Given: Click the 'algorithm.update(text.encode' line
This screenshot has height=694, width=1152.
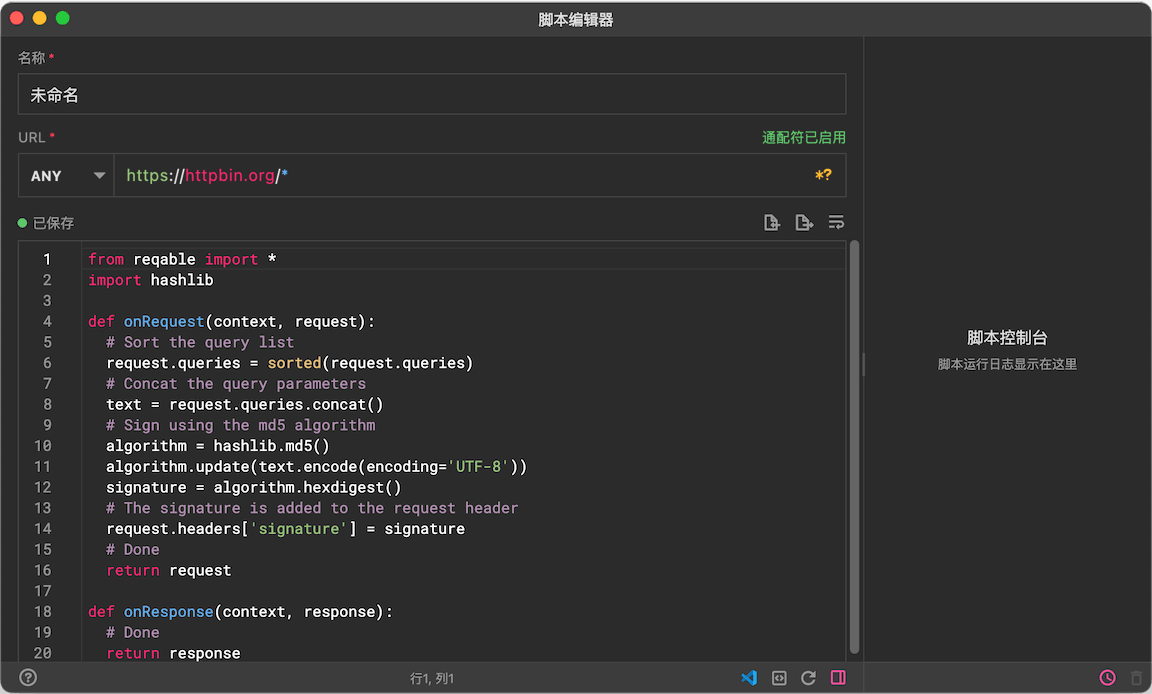Looking at the screenshot, I should click(317, 466).
